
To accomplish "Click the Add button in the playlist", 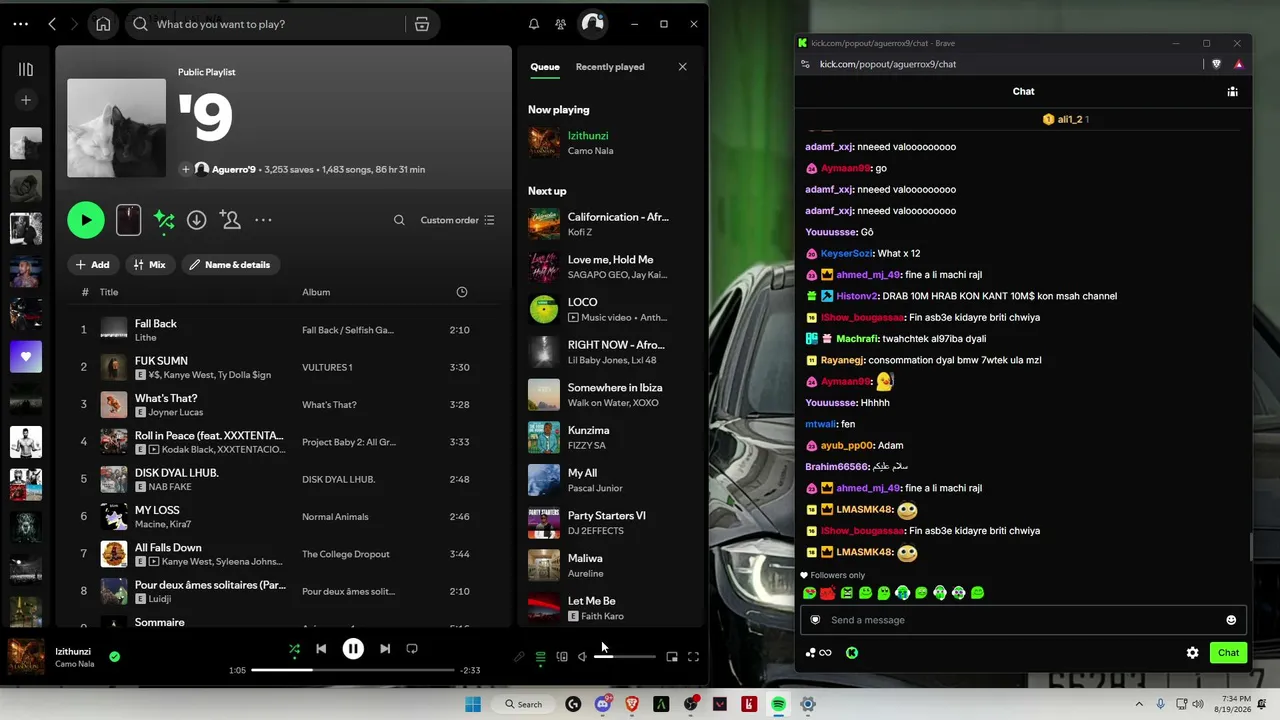I will 93,265.
